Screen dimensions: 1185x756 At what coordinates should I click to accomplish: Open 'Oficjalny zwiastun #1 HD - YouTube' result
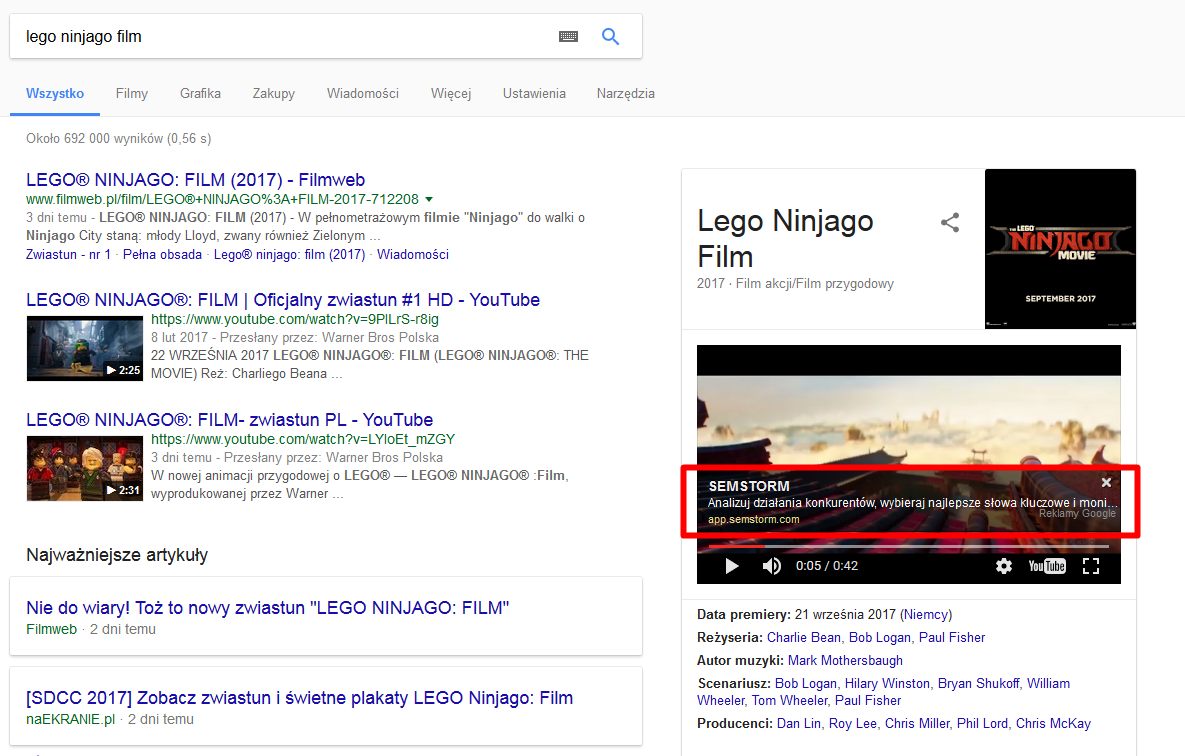[283, 300]
